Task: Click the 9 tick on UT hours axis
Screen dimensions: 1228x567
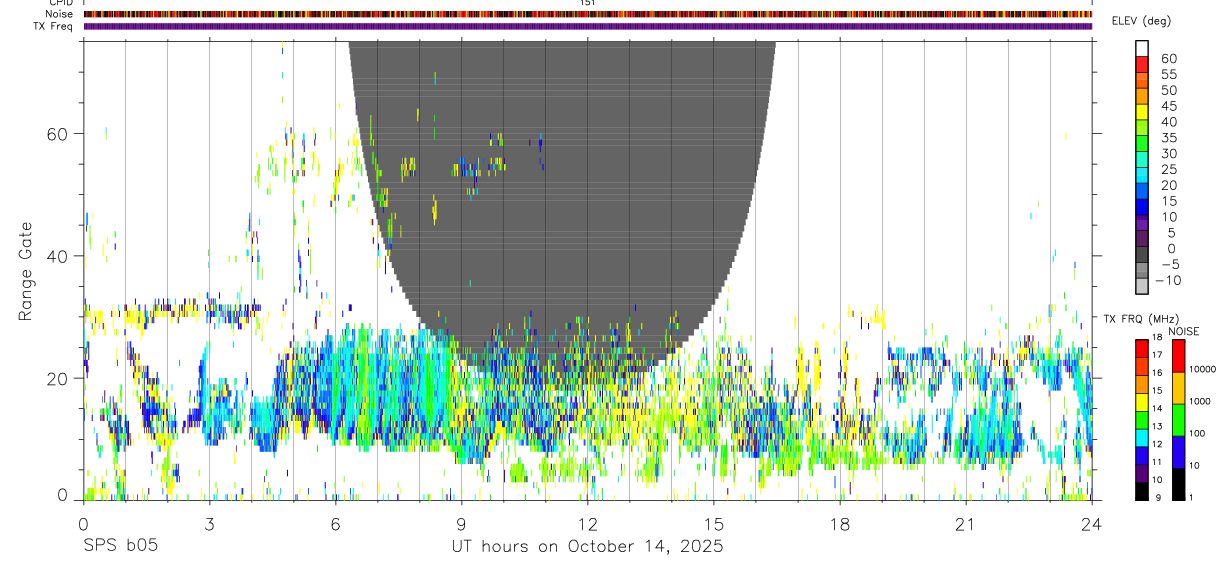Action: coord(461,525)
